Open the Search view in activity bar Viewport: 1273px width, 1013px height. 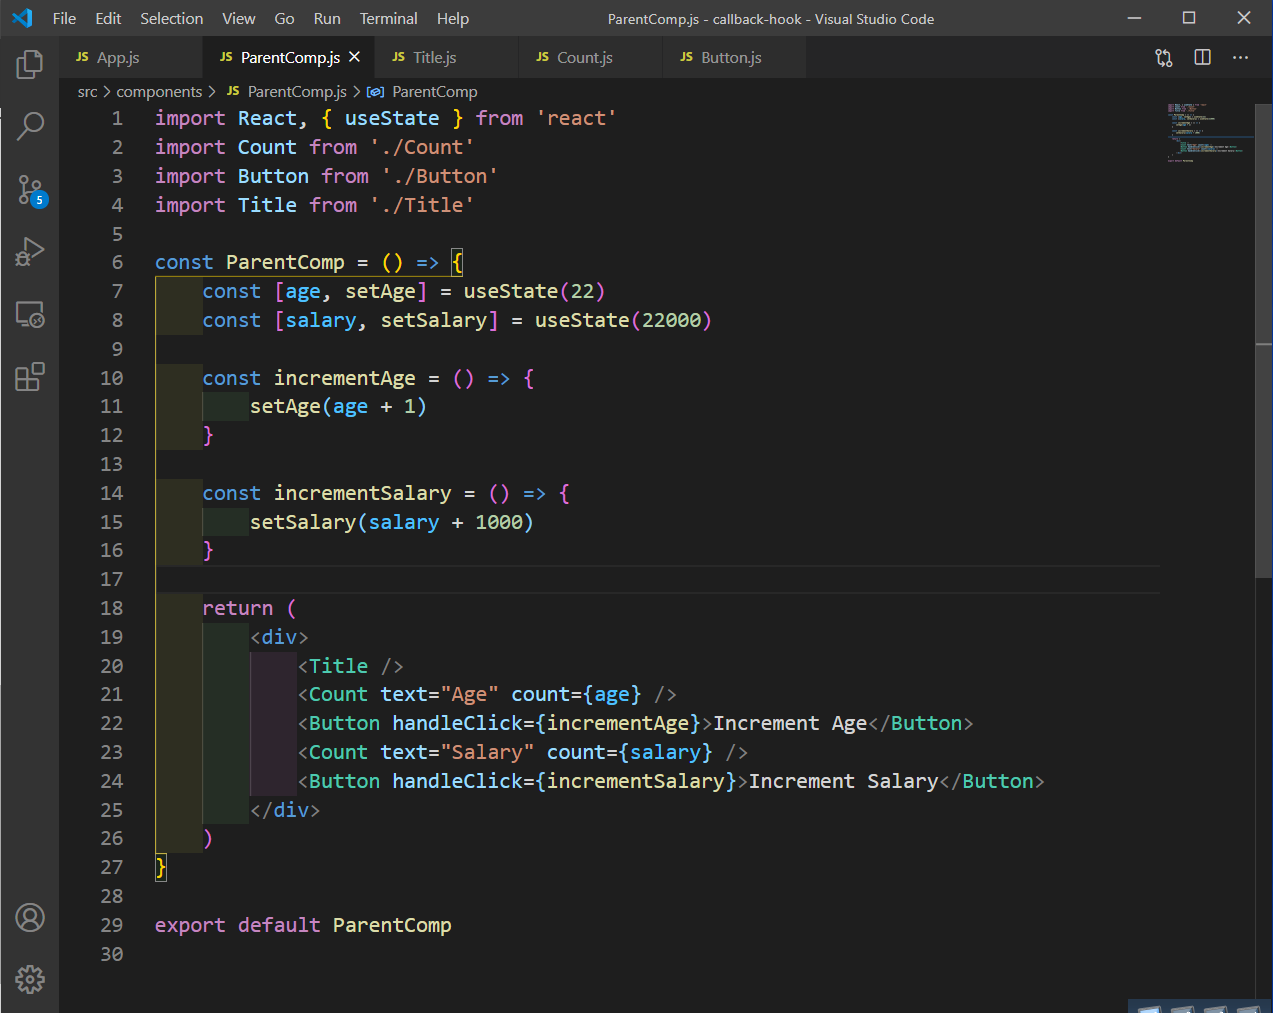click(x=30, y=126)
